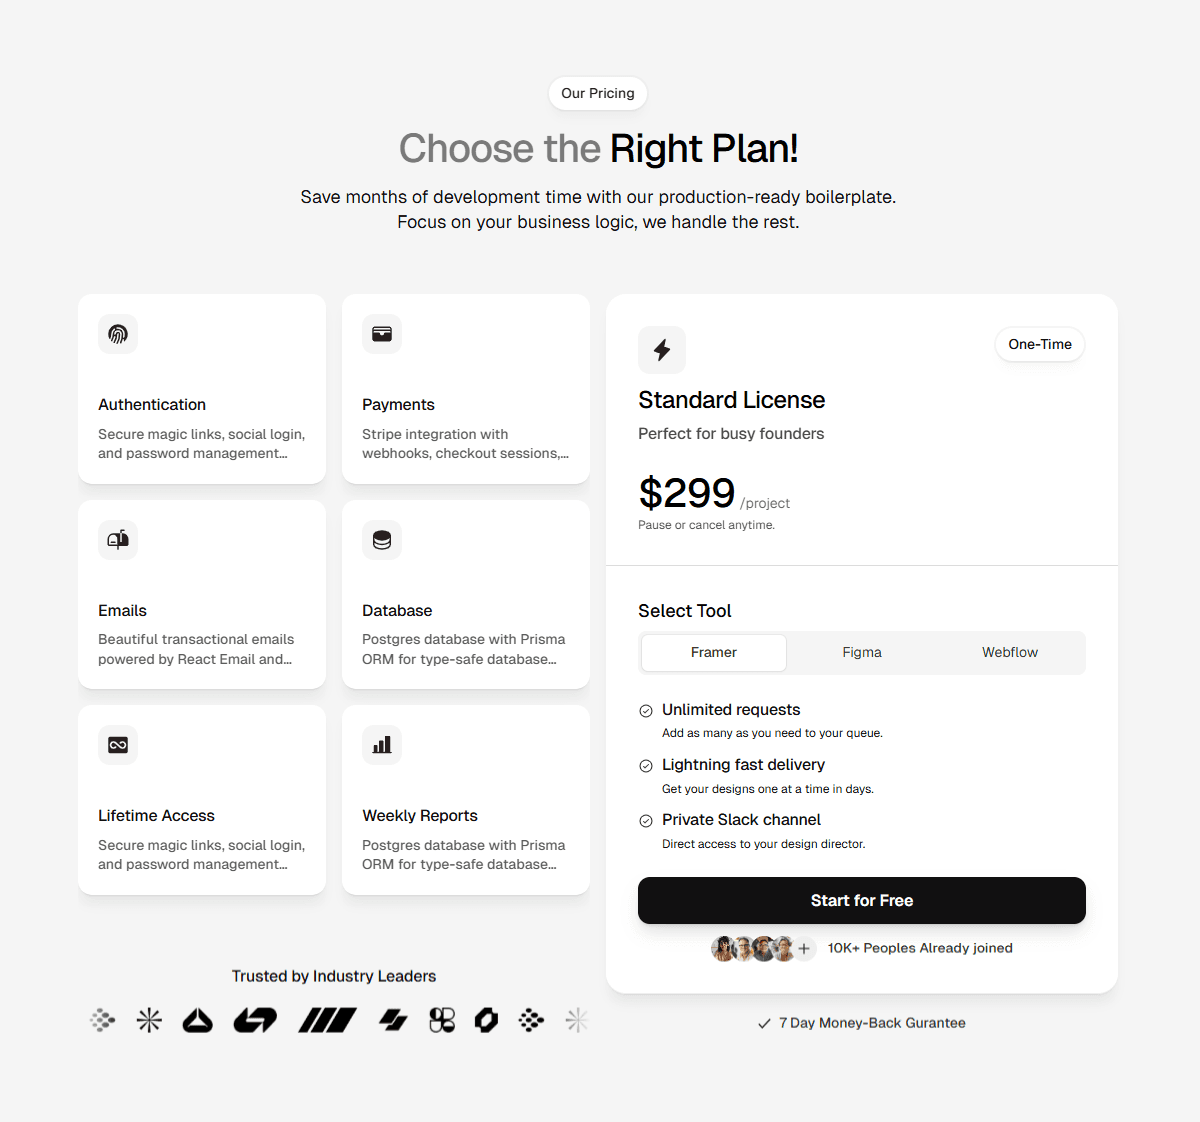Viewport: 1200px width, 1122px height.
Task: Click the lightning bolt icon above Standard License
Action: pyautogui.click(x=661, y=350)
